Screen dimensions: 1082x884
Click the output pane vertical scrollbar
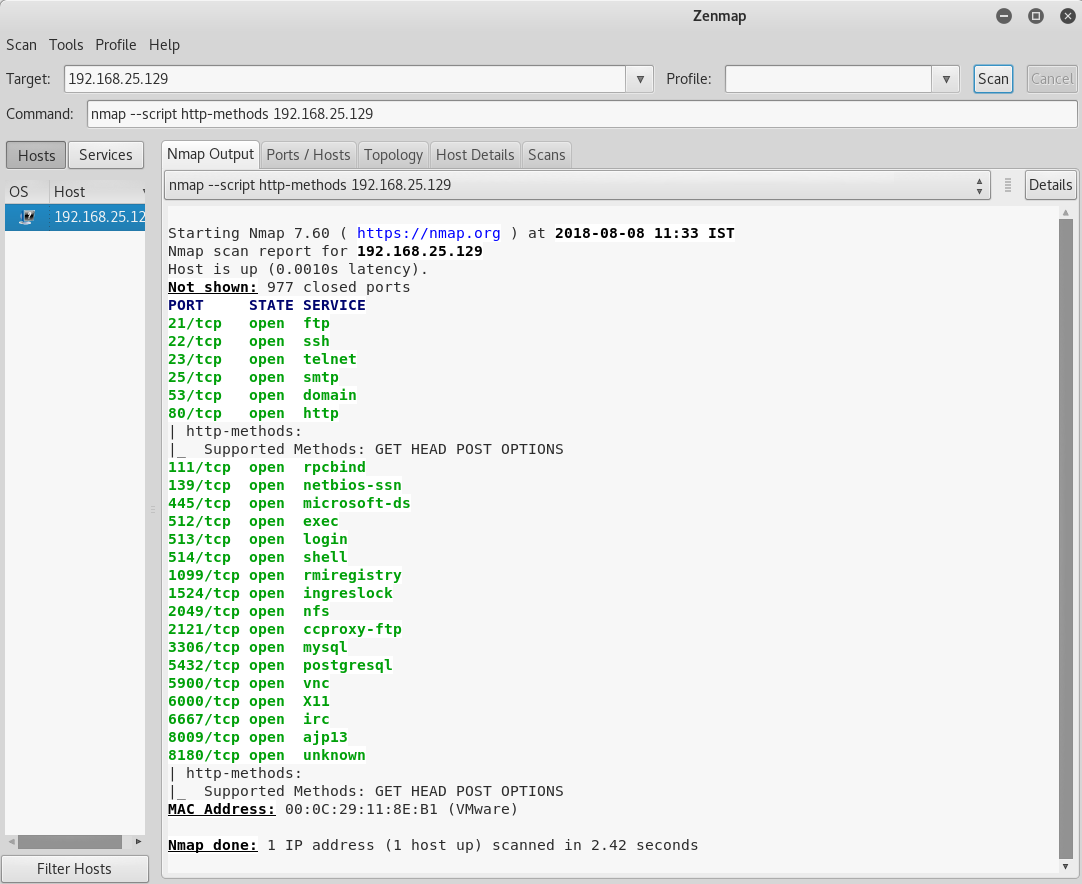[1065, 538]
